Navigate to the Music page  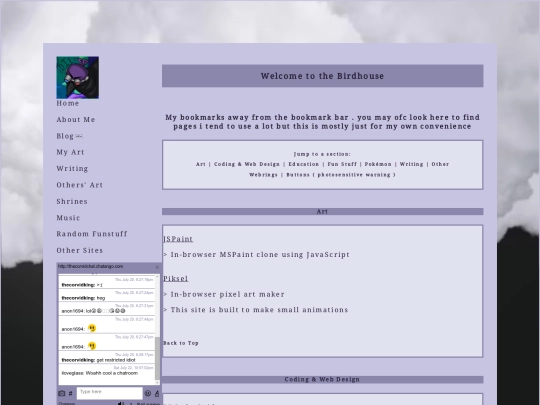tap(68, 218)
